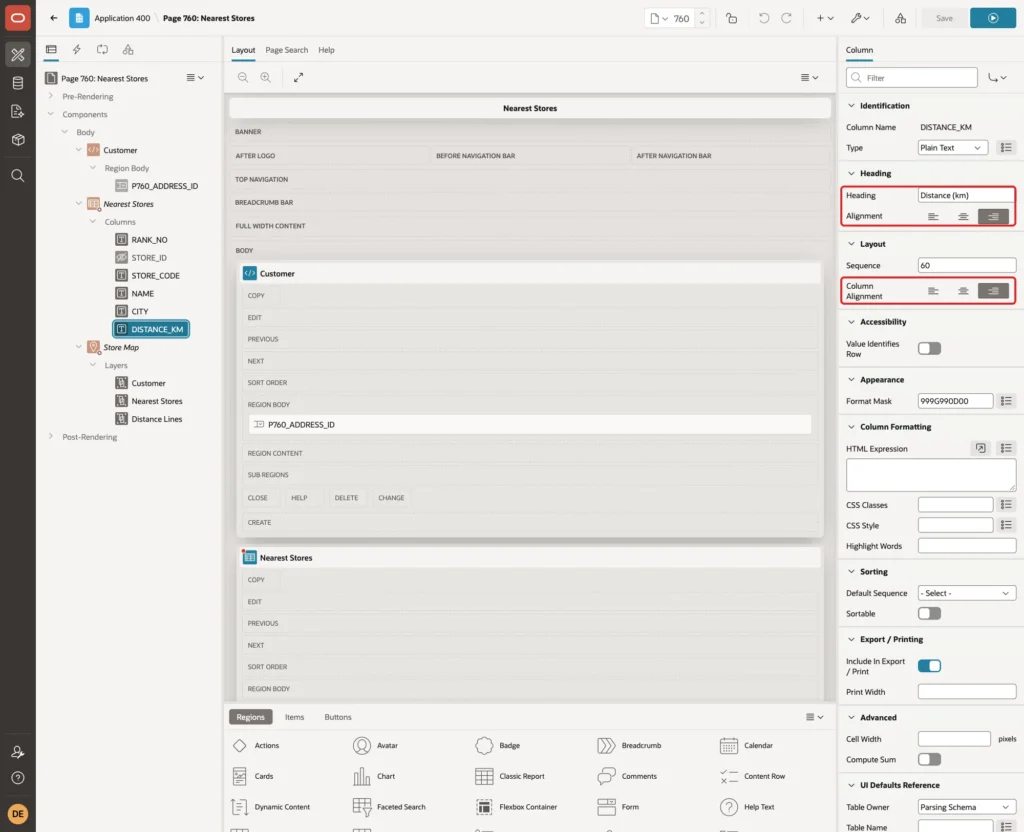Screen dimensions: 1024x832
Task: Open the SQL Workshop database icon in sidebar
Action: (x=18, y=83)
